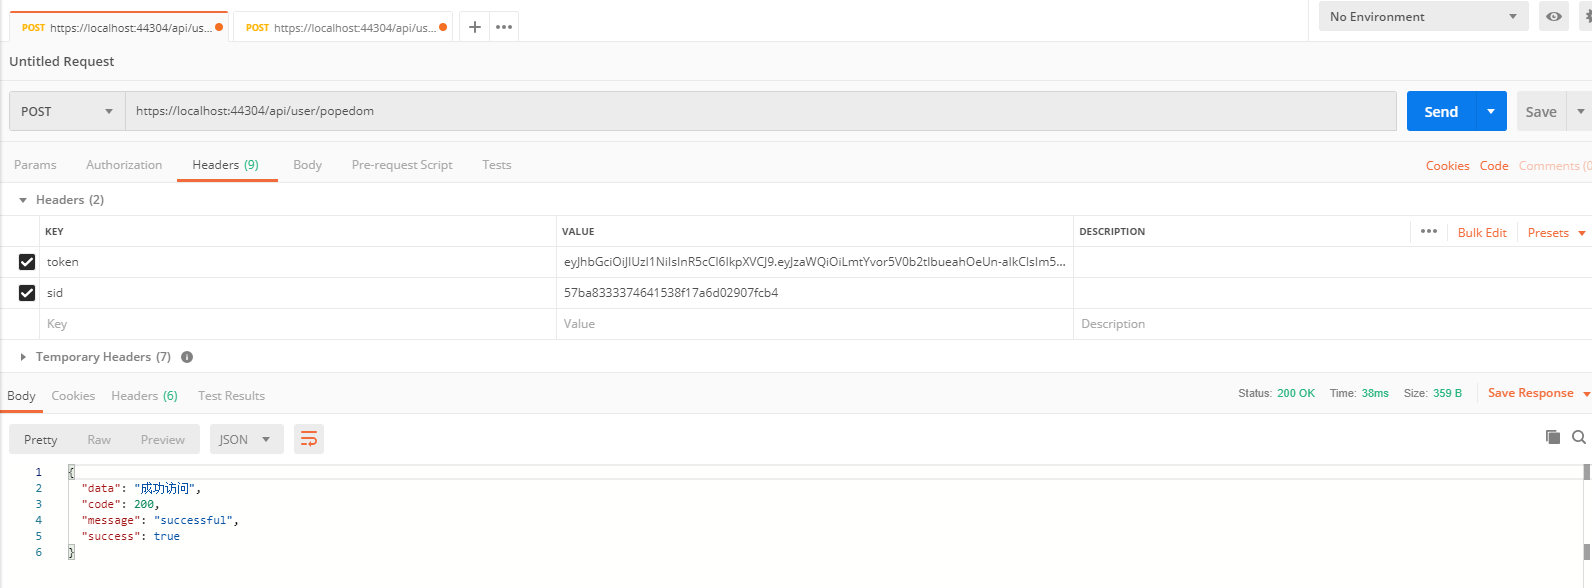Open the POST method dropdown
This screenshot has width=1592, height=588.
tap(67, 111)
